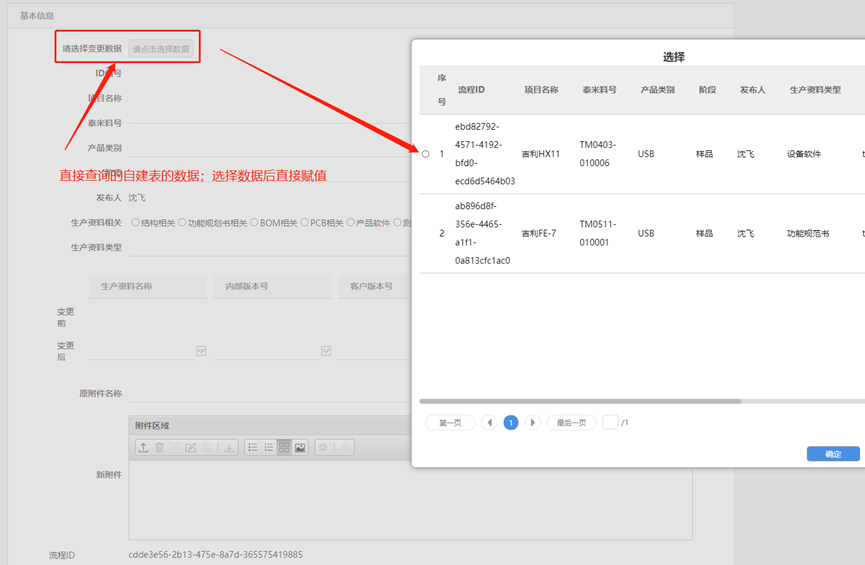Click the 最后一页 last page button
Screen dimensions: 865x565
571,423
